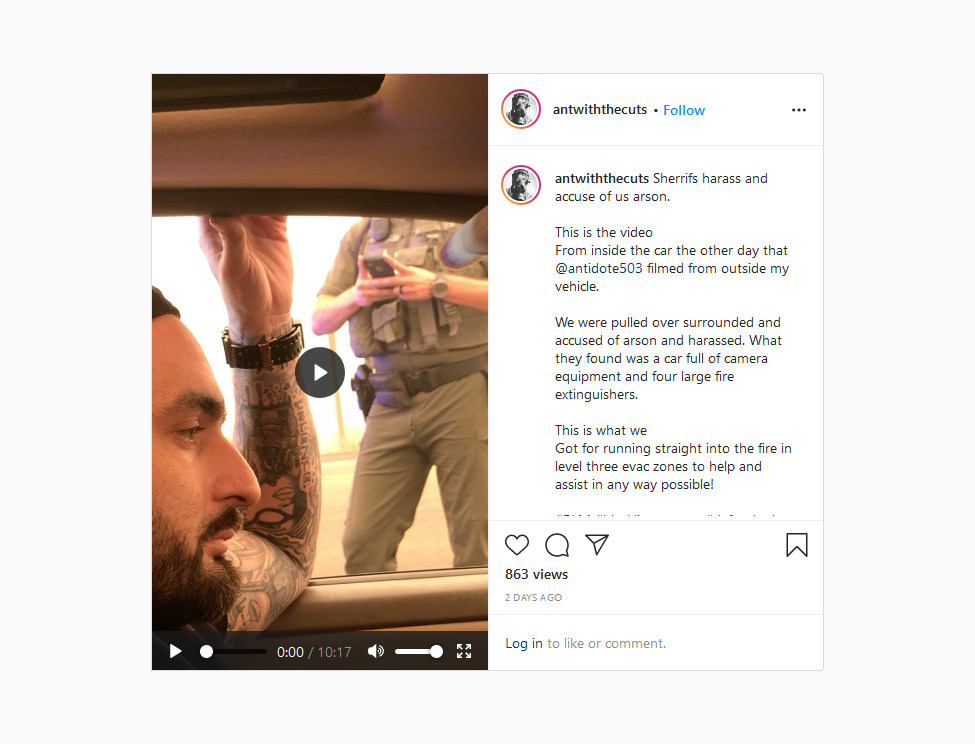Like the post with the heart icon

click(x=517, y=545)
